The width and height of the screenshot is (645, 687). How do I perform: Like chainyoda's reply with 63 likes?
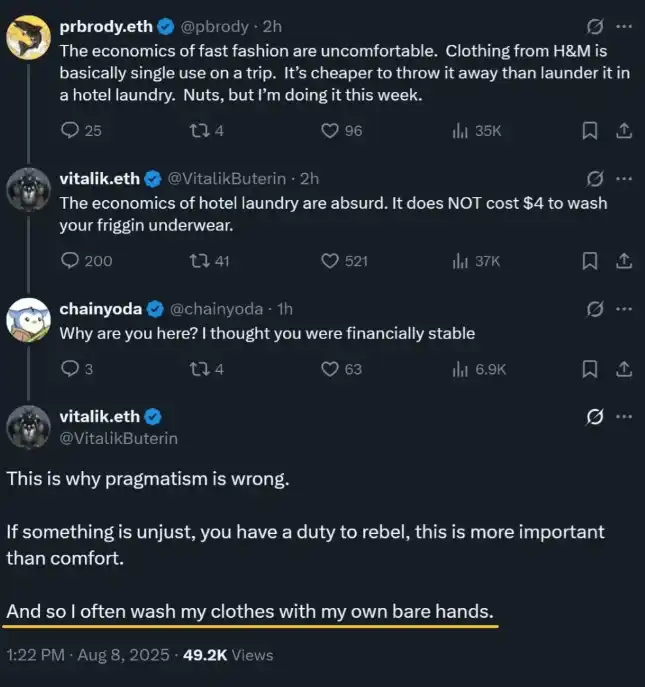[331, 369]
